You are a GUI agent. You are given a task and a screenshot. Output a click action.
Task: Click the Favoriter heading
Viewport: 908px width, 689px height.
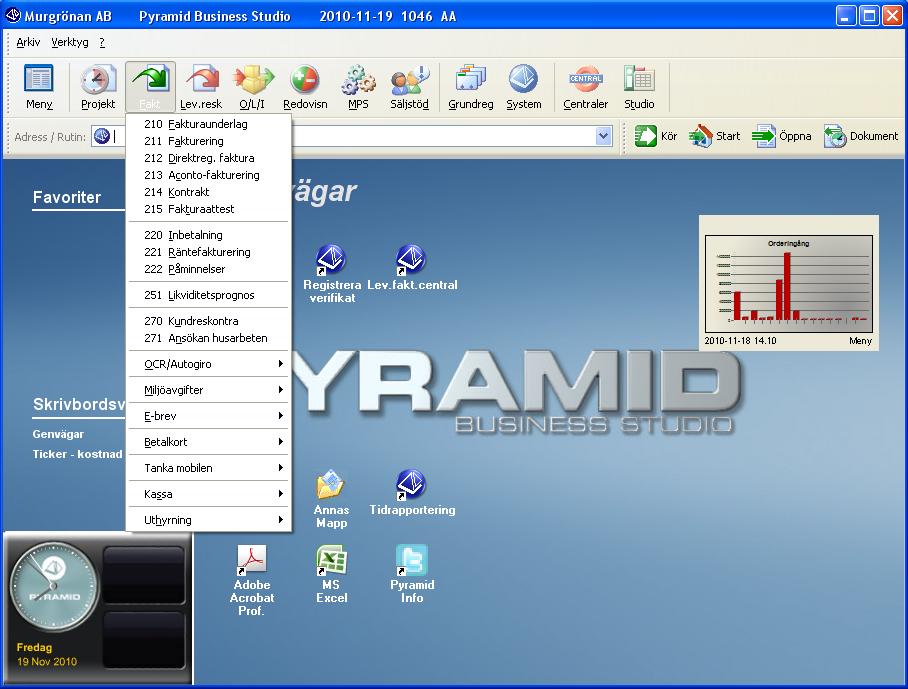click(x=67, y=197)
